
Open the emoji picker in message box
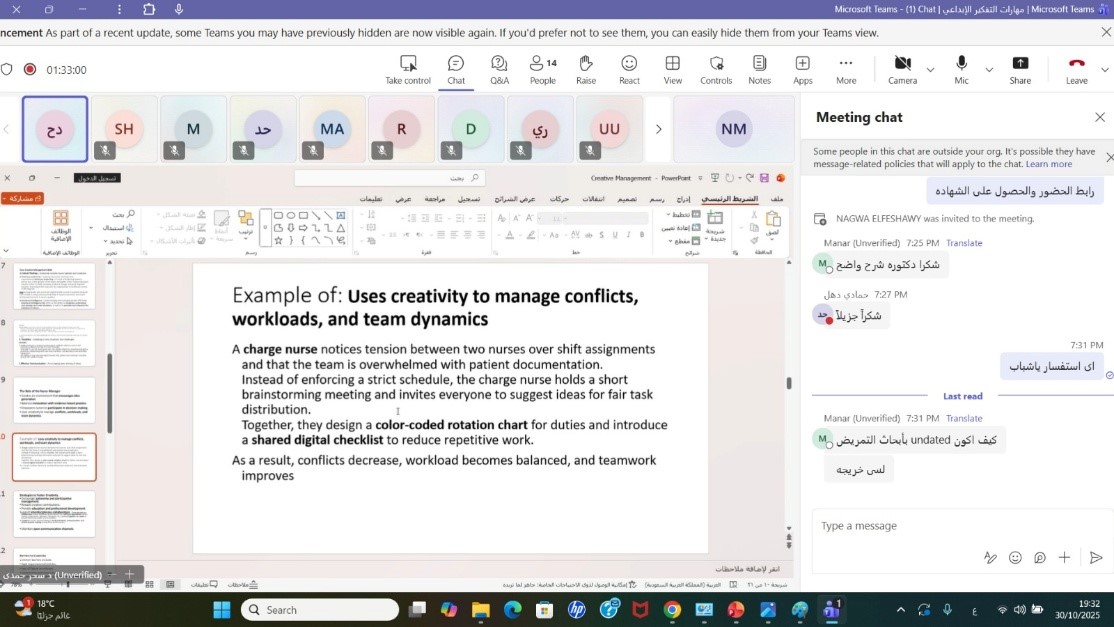[1015, 558]
